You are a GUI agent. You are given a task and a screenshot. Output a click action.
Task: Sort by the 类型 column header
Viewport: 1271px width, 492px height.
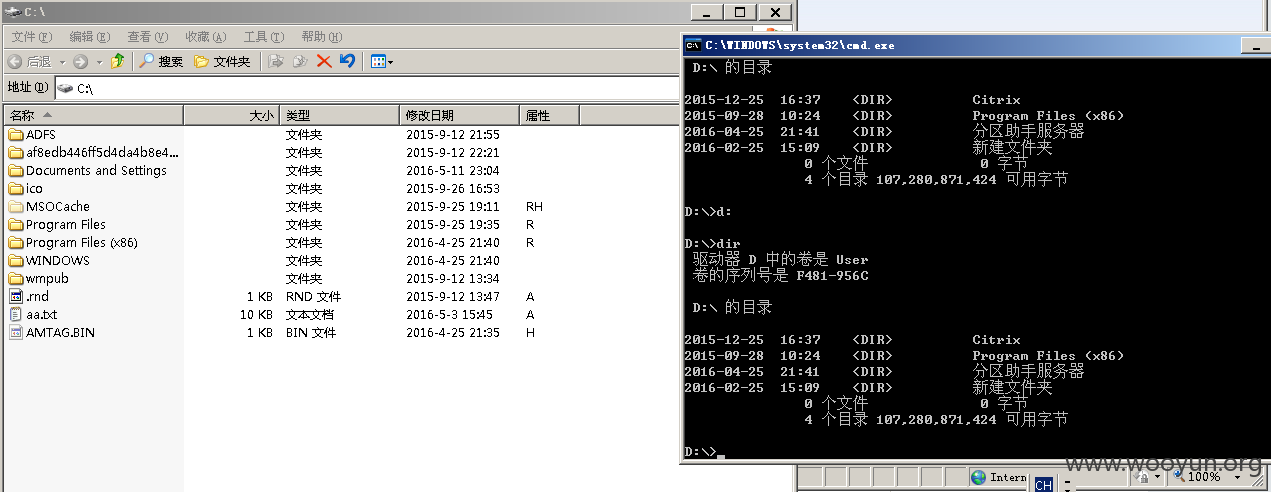(340, 115)
